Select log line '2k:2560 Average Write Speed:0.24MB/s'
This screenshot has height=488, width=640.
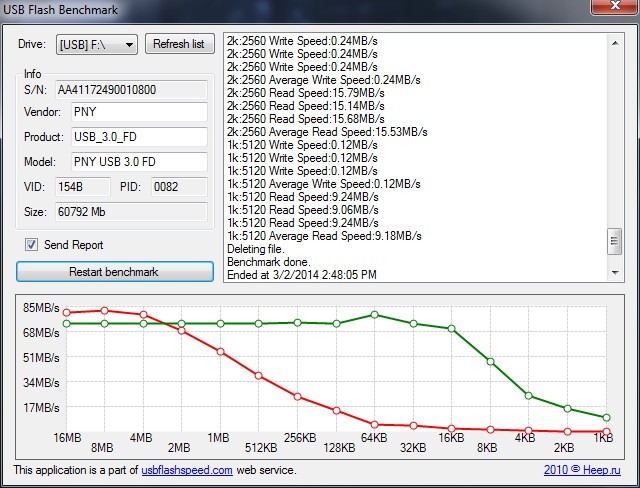(x=324, y=80)
